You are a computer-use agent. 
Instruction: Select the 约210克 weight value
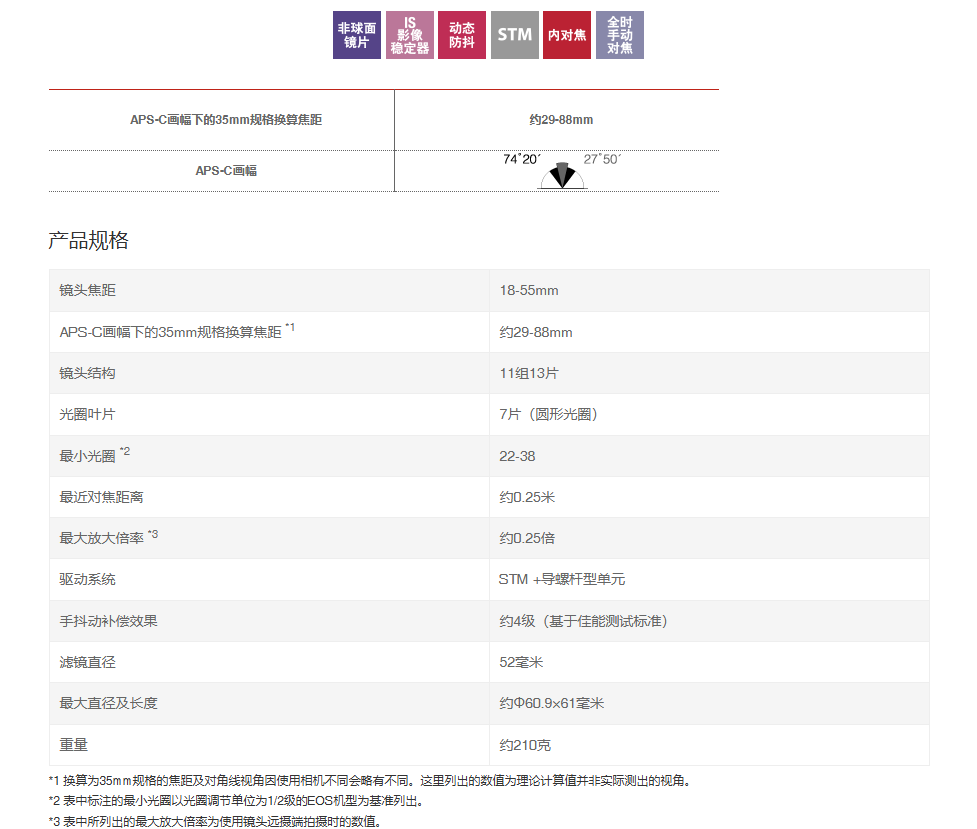[x=525, y=745]
